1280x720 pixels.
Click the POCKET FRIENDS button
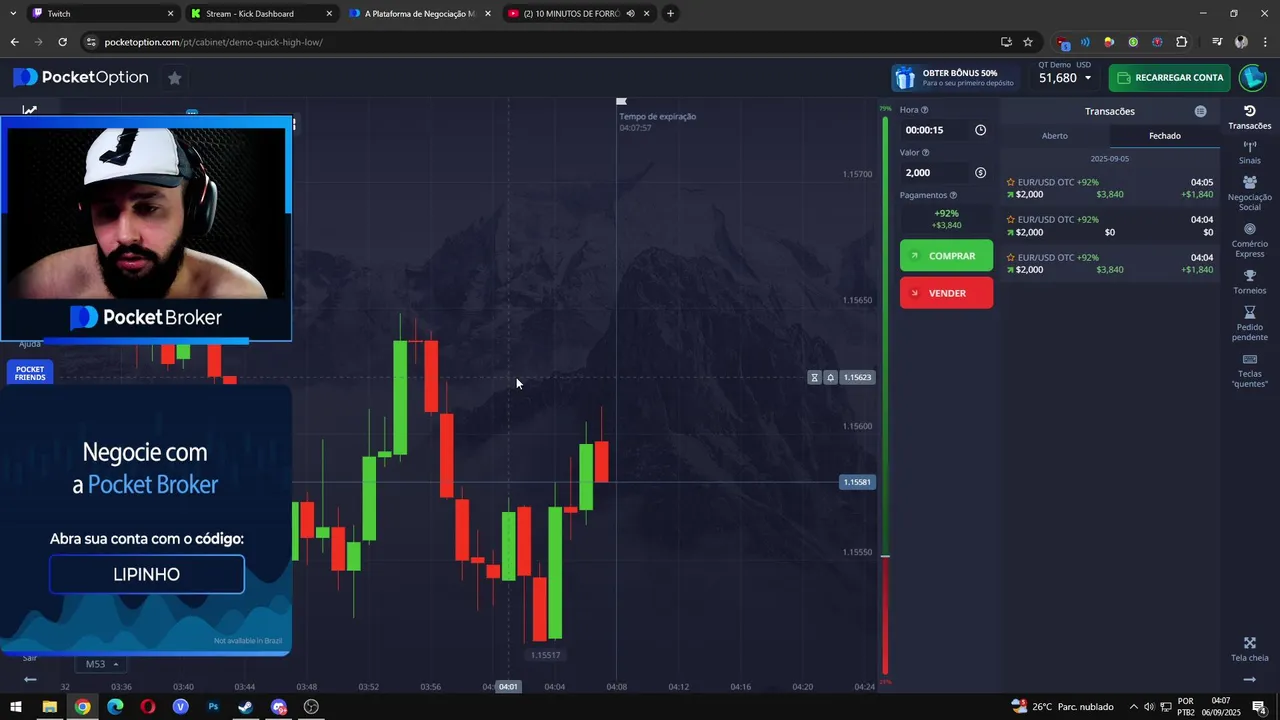[x=30, y=373]
